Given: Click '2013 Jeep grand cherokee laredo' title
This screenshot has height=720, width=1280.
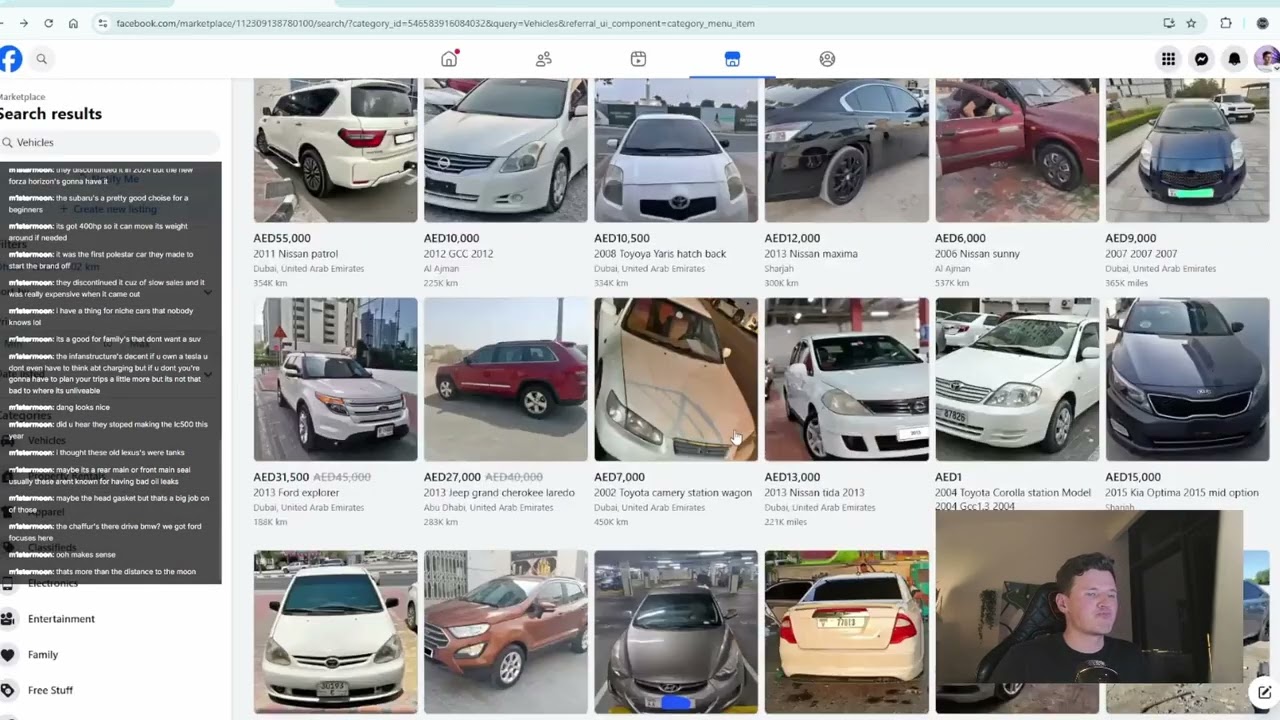Looking at the screenshot, I should click(x=497, y=493).
